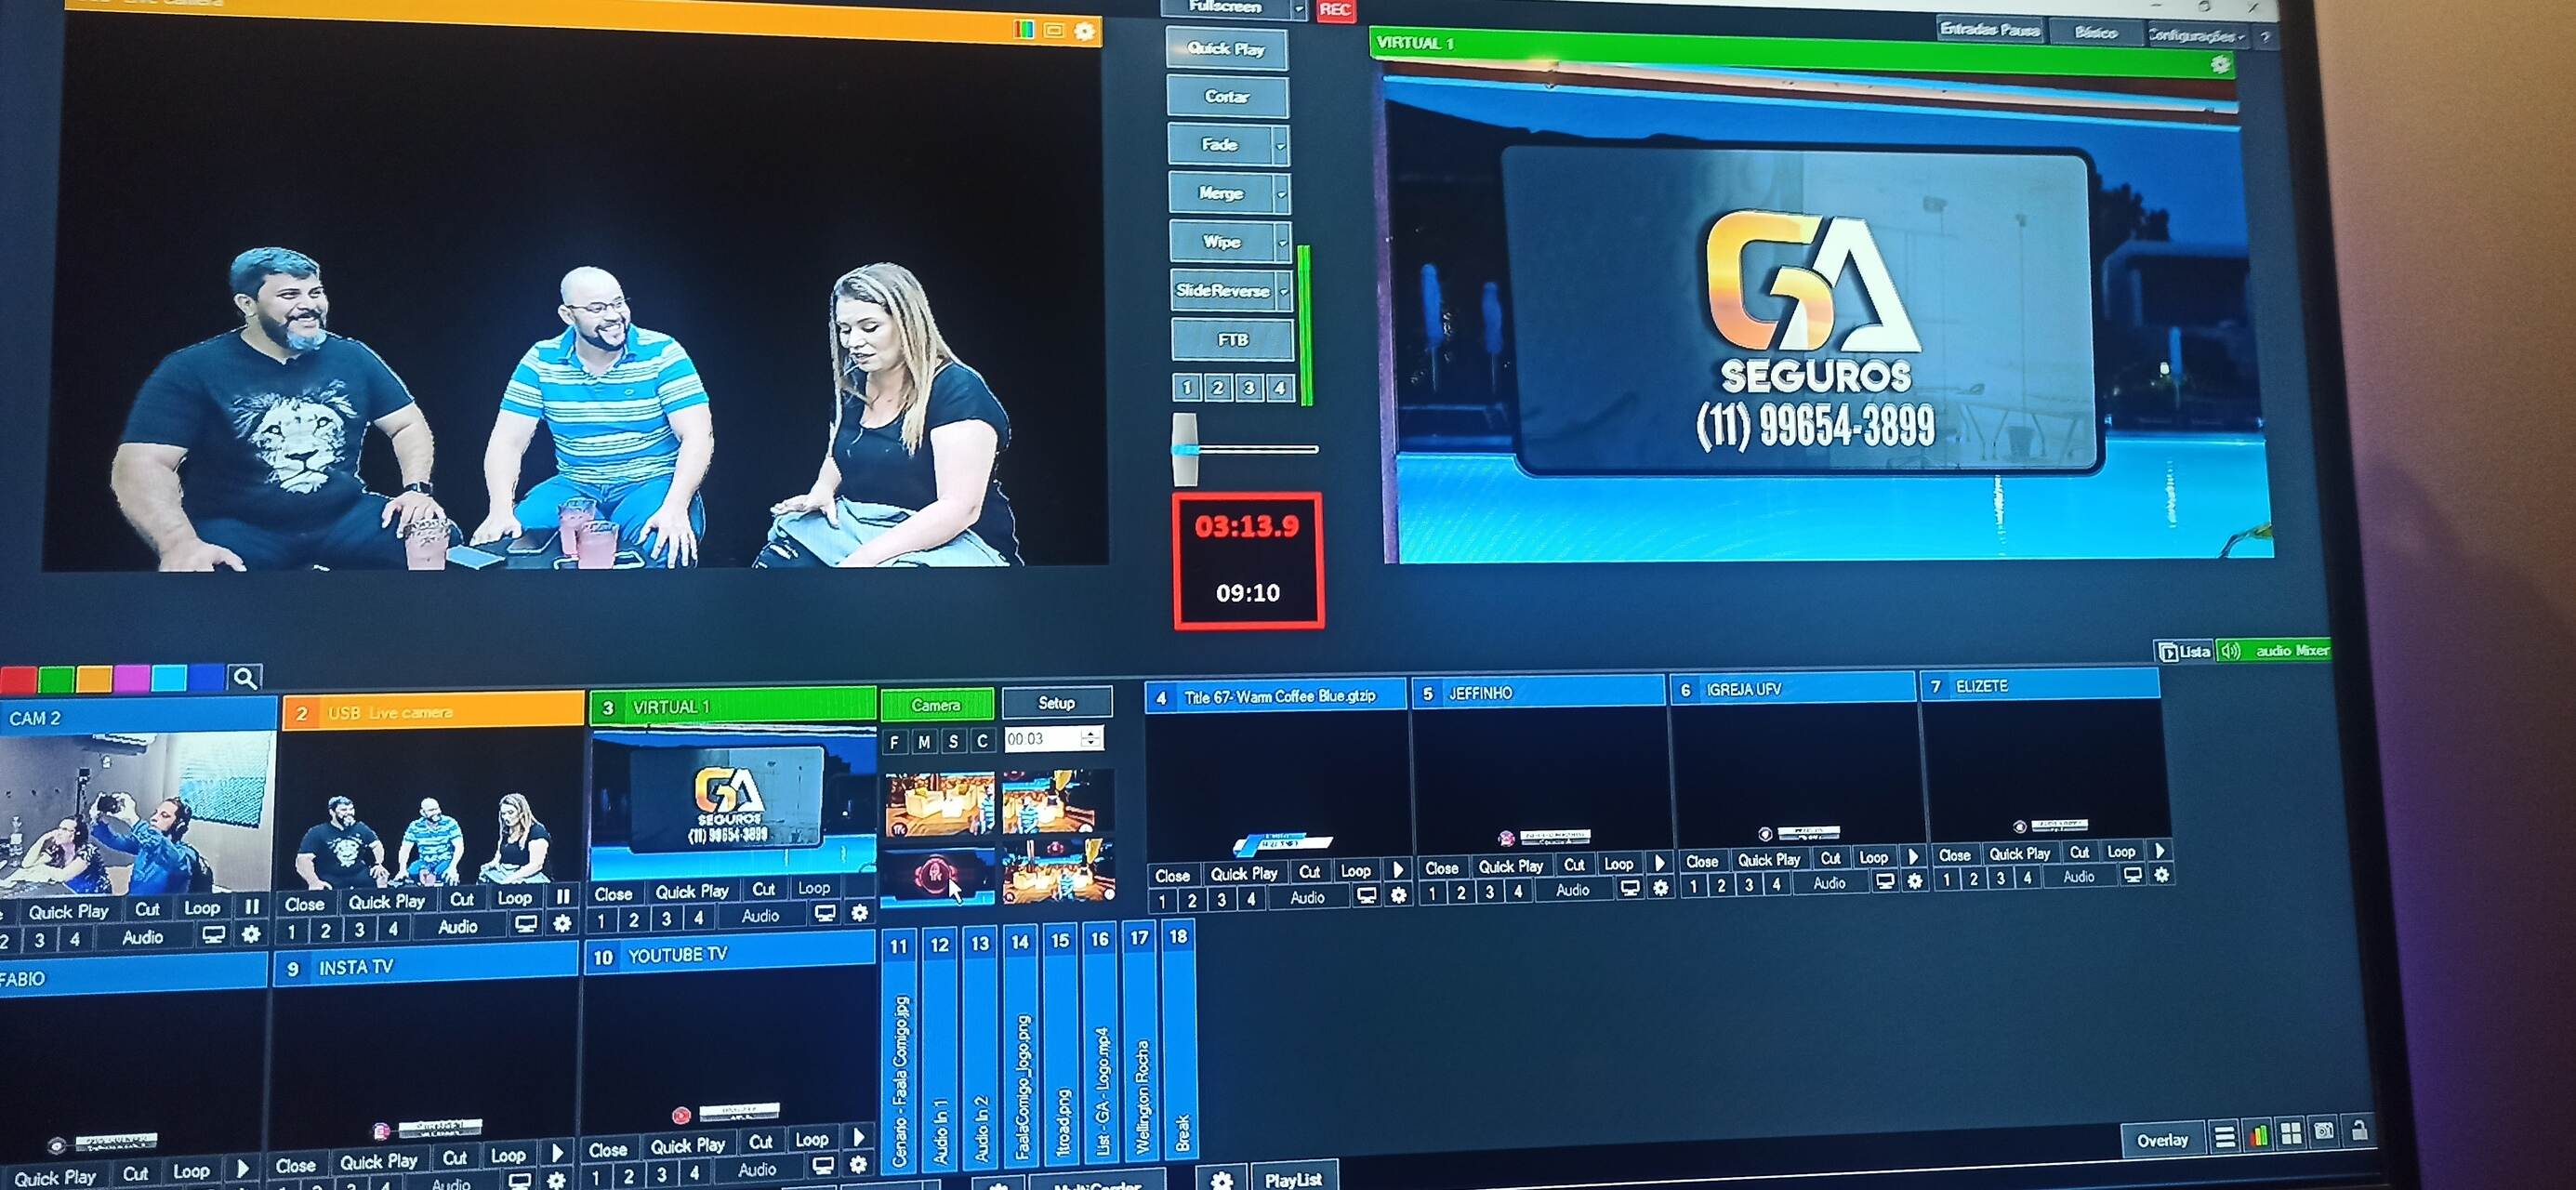This screenshot has width=2576, height=1190.
Task: Toggle Audio on USB Live camera input
Action: point(458,927)
